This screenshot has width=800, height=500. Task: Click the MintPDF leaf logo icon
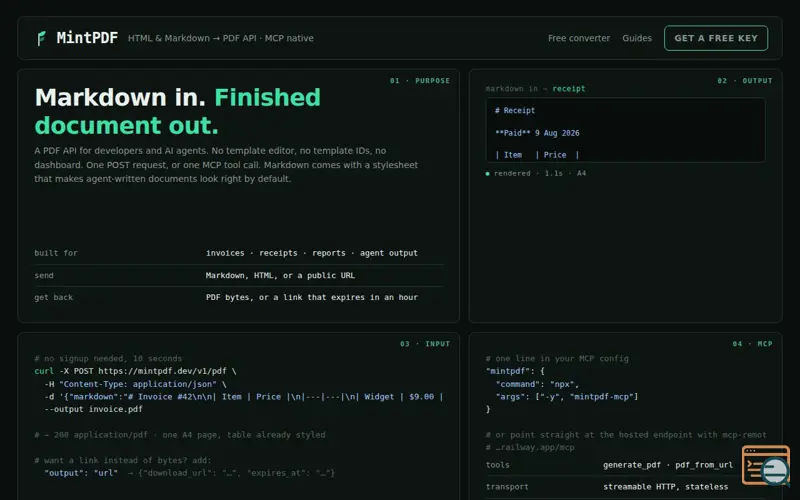click(41, 38)
